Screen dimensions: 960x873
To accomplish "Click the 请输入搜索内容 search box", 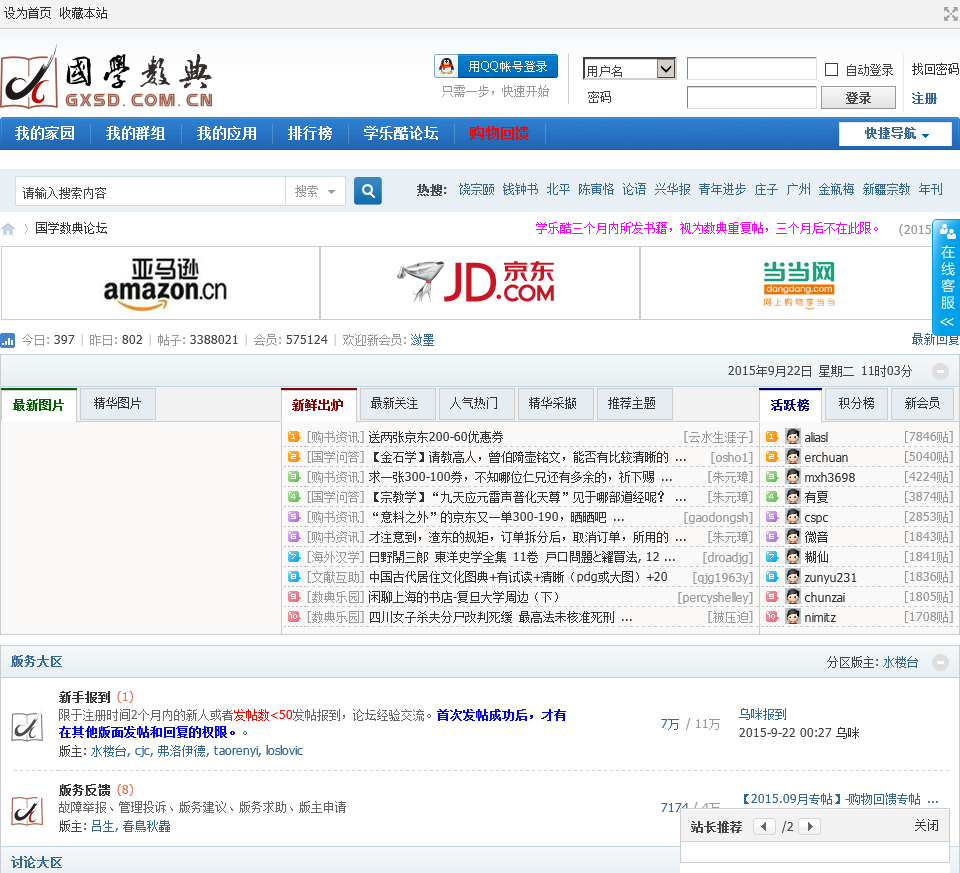I will point(151,192).
